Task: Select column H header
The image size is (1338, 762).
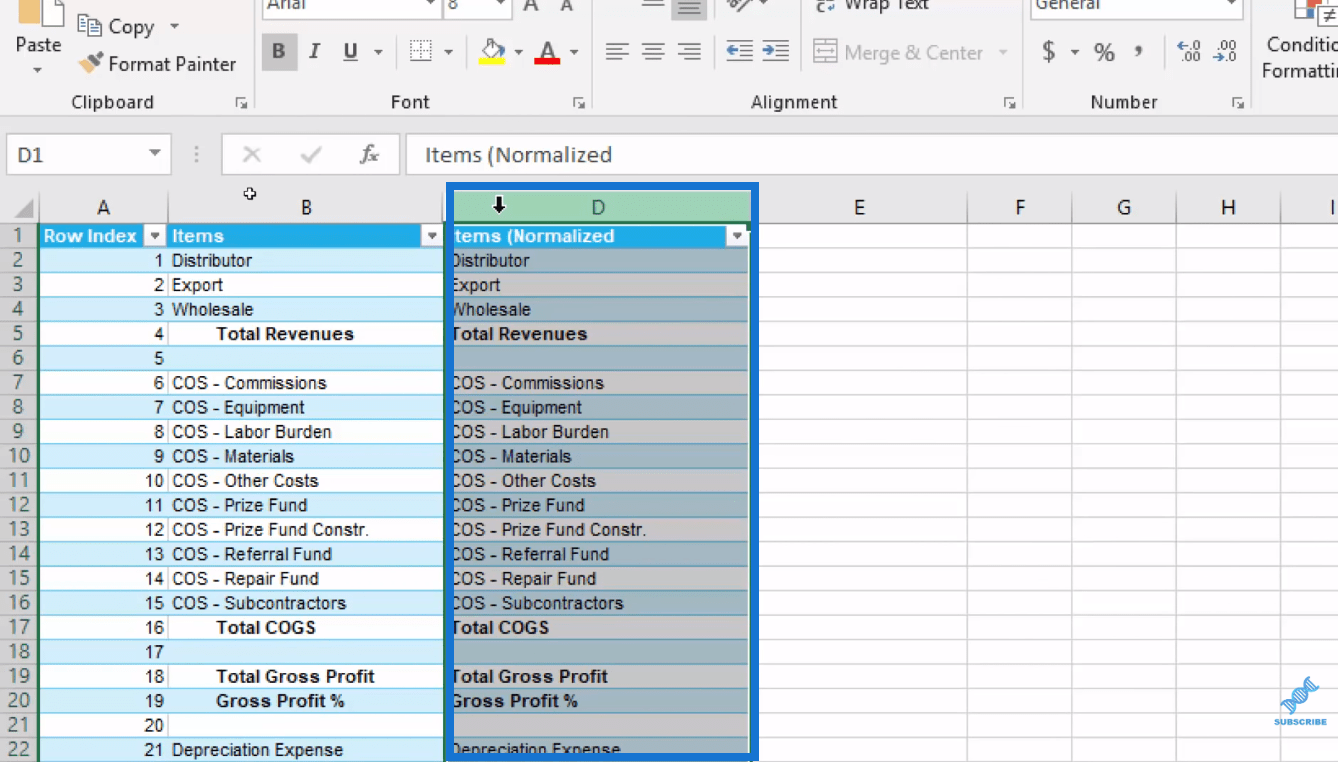Action: (x=1228, y=208)
